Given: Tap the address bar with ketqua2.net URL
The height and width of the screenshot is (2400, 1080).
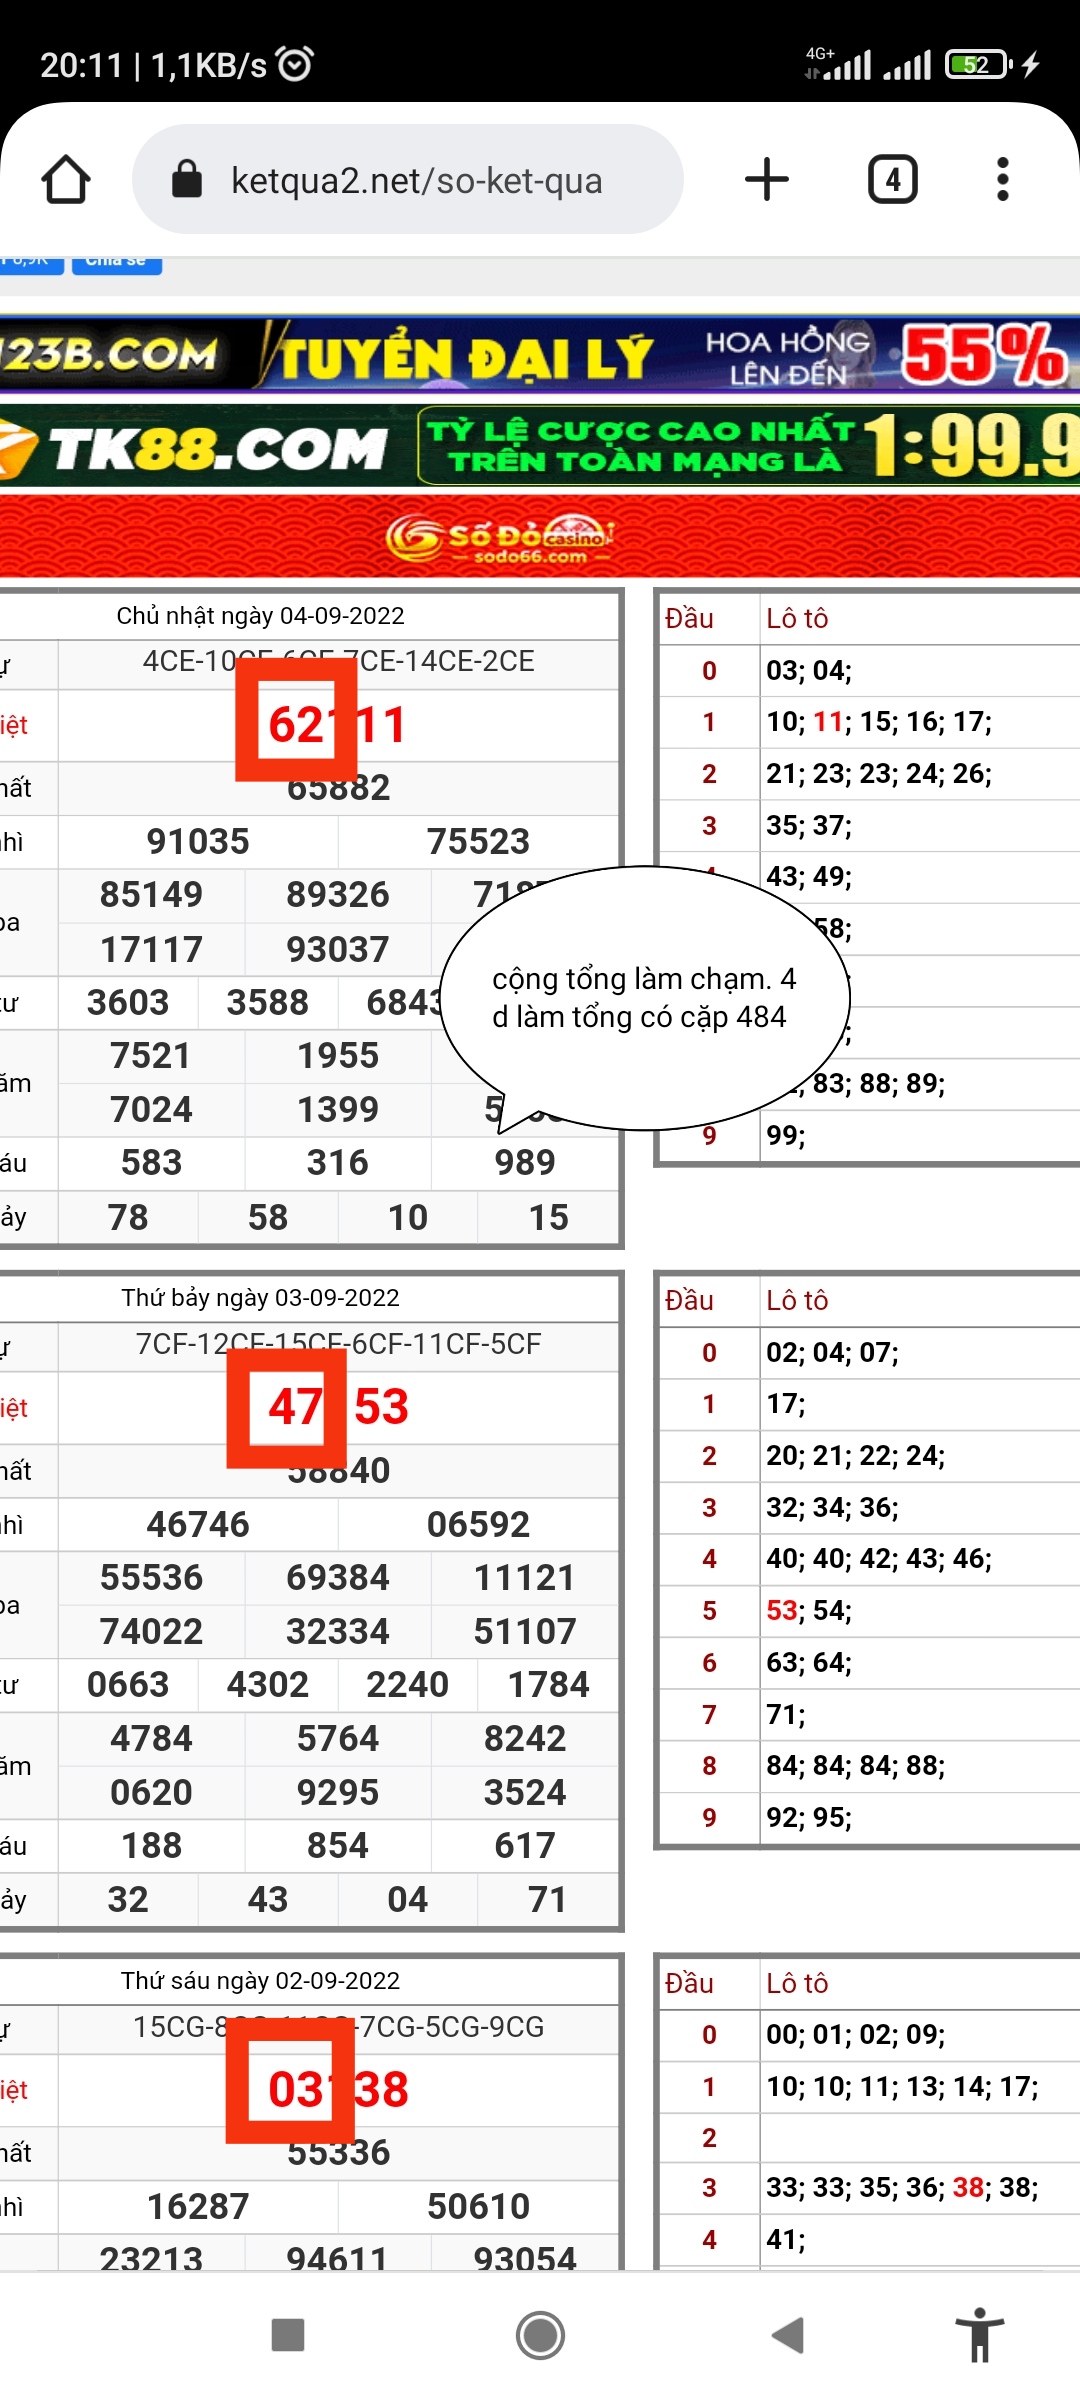Looking at the screenshot, I should (x=408, y=180).
